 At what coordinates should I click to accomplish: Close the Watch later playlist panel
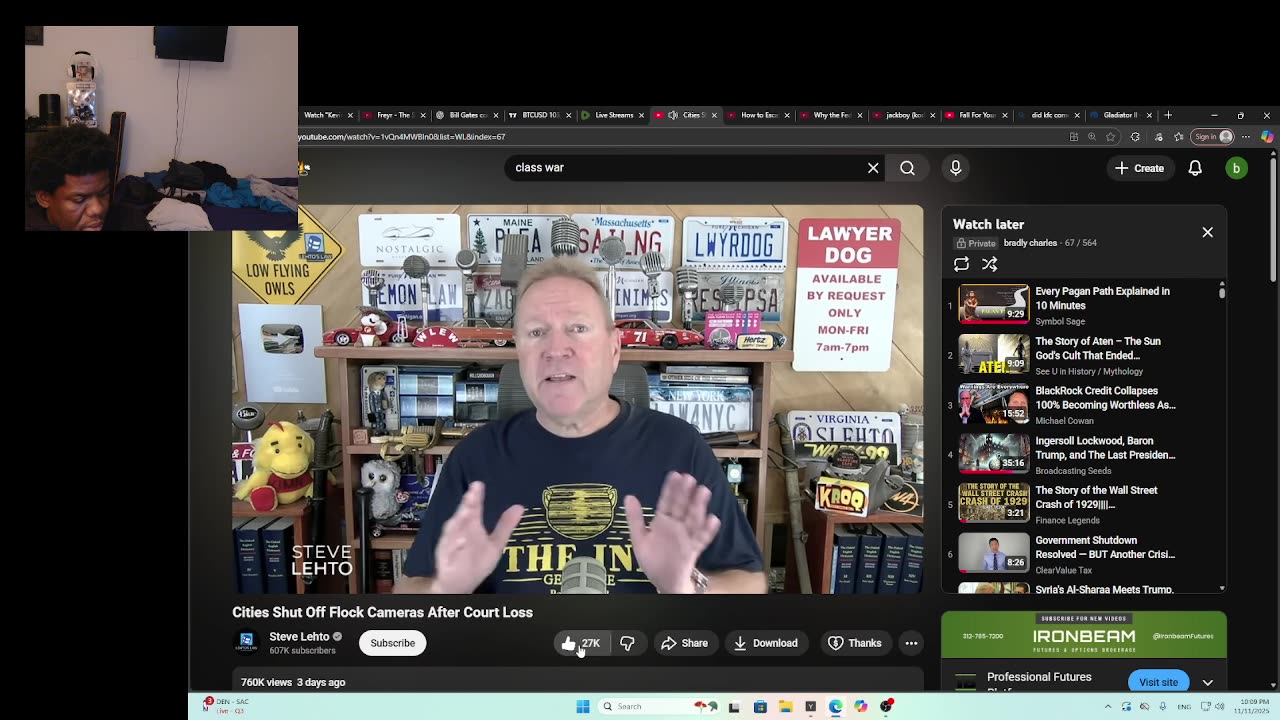click(x=1207, y=232)
